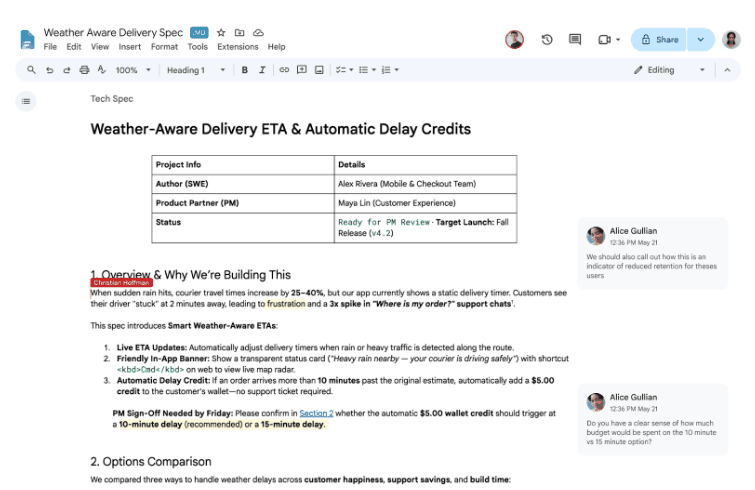This screenshot has width=755, height=490.
Task: Click the Author (SWE) table cell
Action: point(243,184)
